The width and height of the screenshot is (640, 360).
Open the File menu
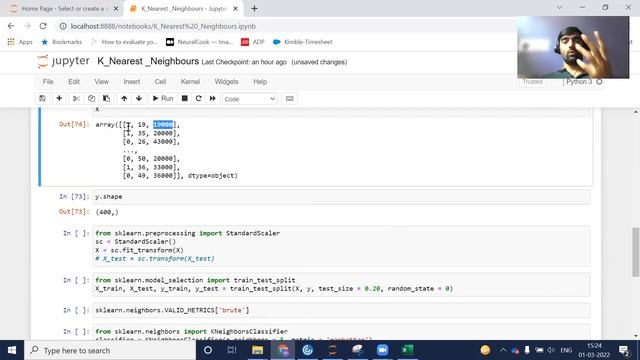pyautogui.click(x=48, y=82)
